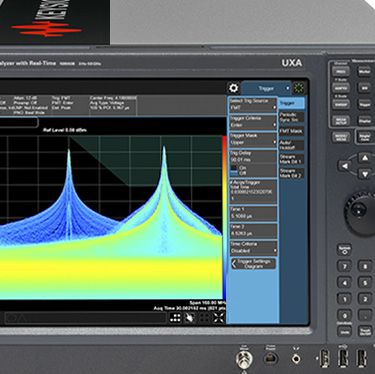Viewport: 375px width, 374px height.
Task: Open the Auto/Holdoff tab
Action: pos(291,145)
